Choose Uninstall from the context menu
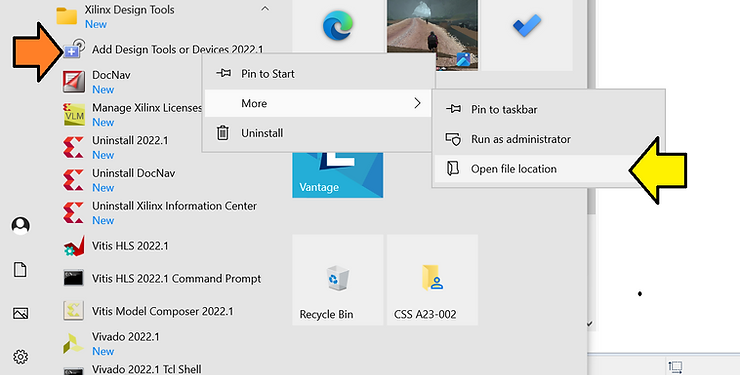 [319, 133]
